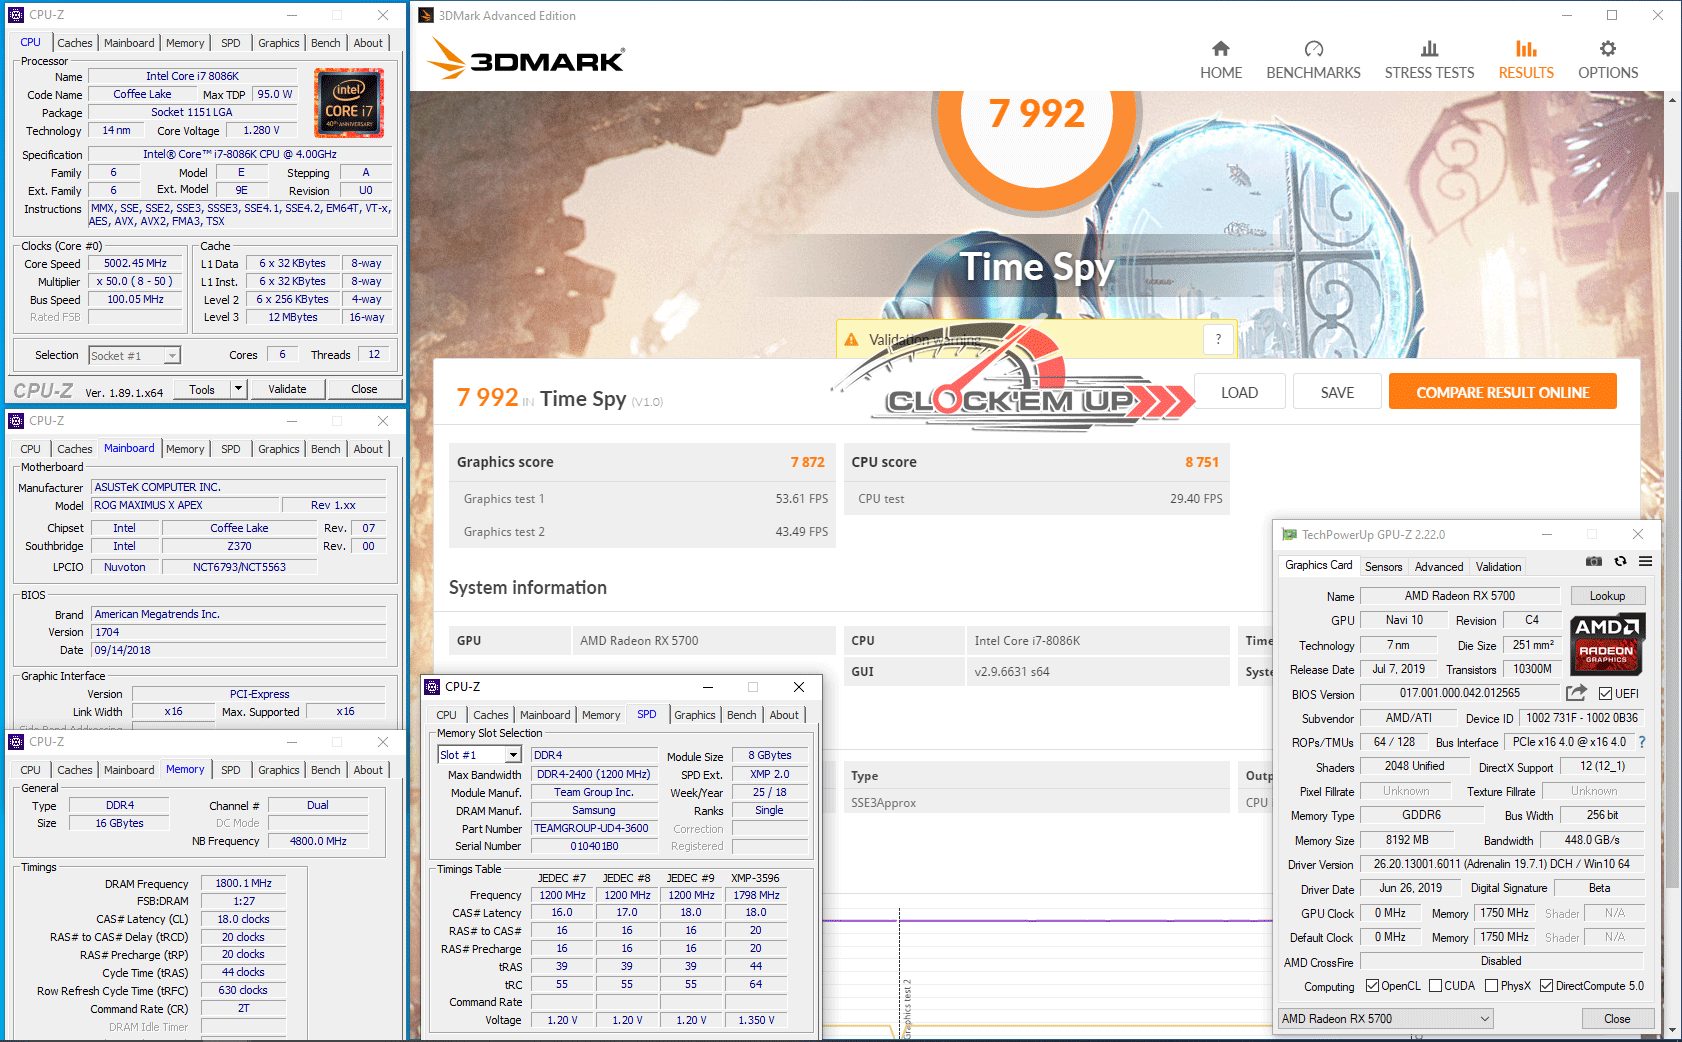Open the Slot #1 memory slot dropdown
This screenshot has height=1042, width=1682.
coord(513,755)
